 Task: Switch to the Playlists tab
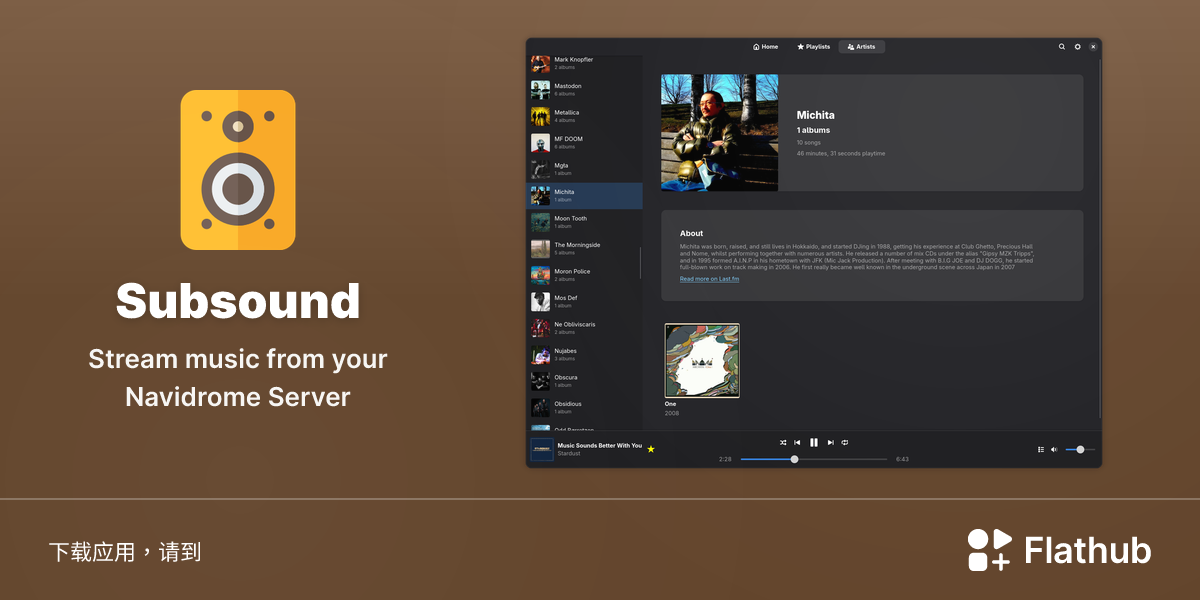pos(814,47)
